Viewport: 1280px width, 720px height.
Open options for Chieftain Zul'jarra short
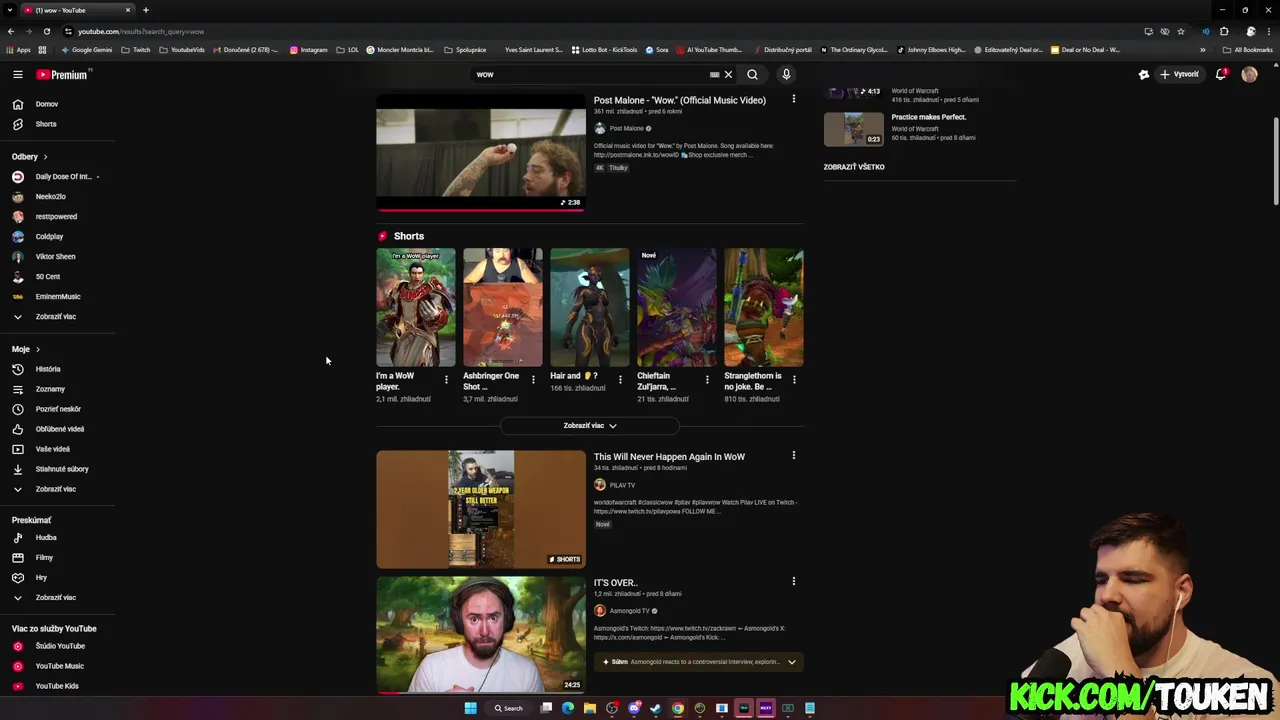coord(707,380)
